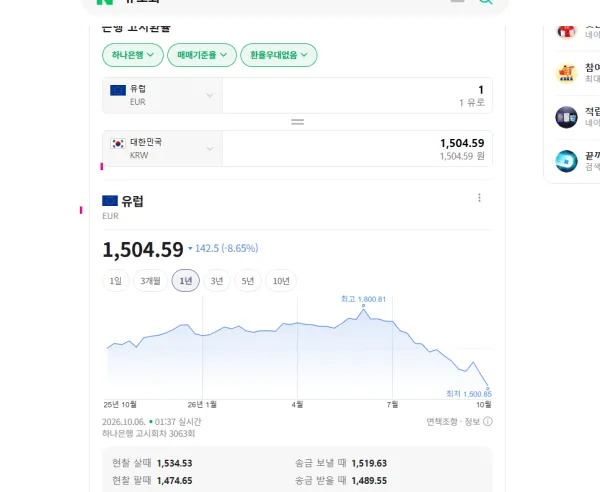Image resolution: width=600 pixels, height=492 pixels.
Task: Select the 1년 chart period
Action: click(x=186, y=281)
